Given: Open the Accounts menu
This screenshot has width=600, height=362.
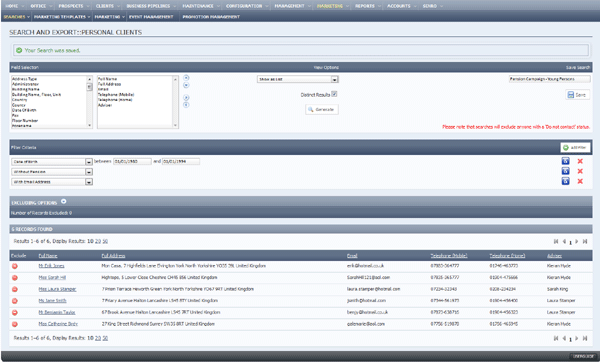Looking at the screenshot, I should point(401,6).
